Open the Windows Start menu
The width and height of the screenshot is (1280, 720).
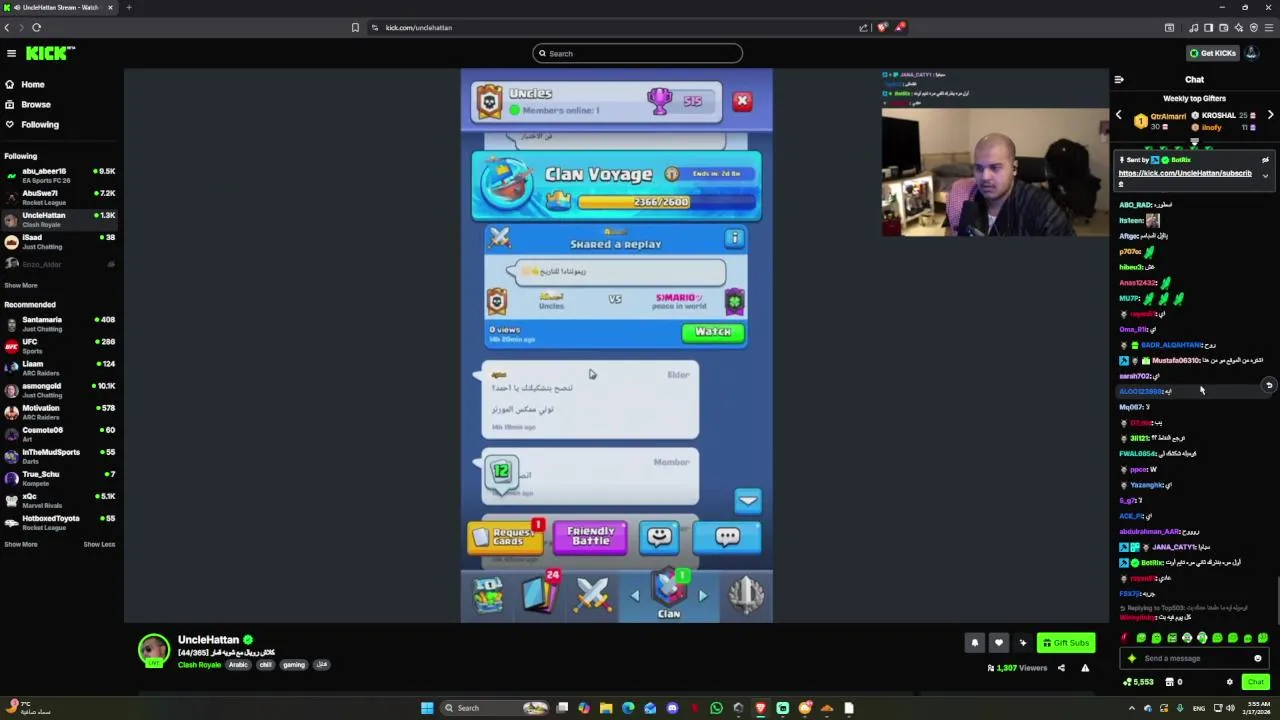click(x=427, y=708)
